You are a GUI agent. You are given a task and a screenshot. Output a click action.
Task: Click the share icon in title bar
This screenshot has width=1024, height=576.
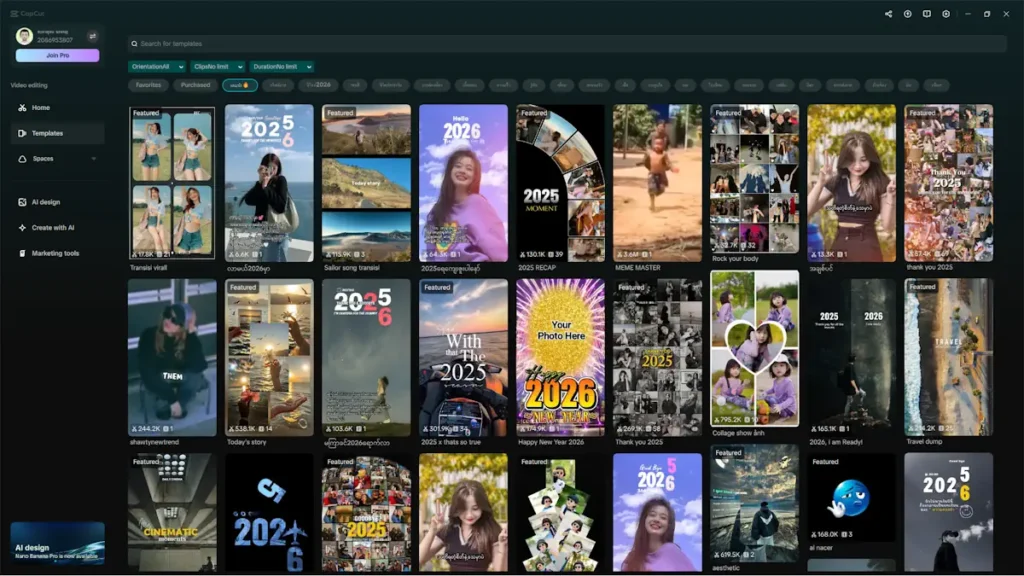pos(888,14)
